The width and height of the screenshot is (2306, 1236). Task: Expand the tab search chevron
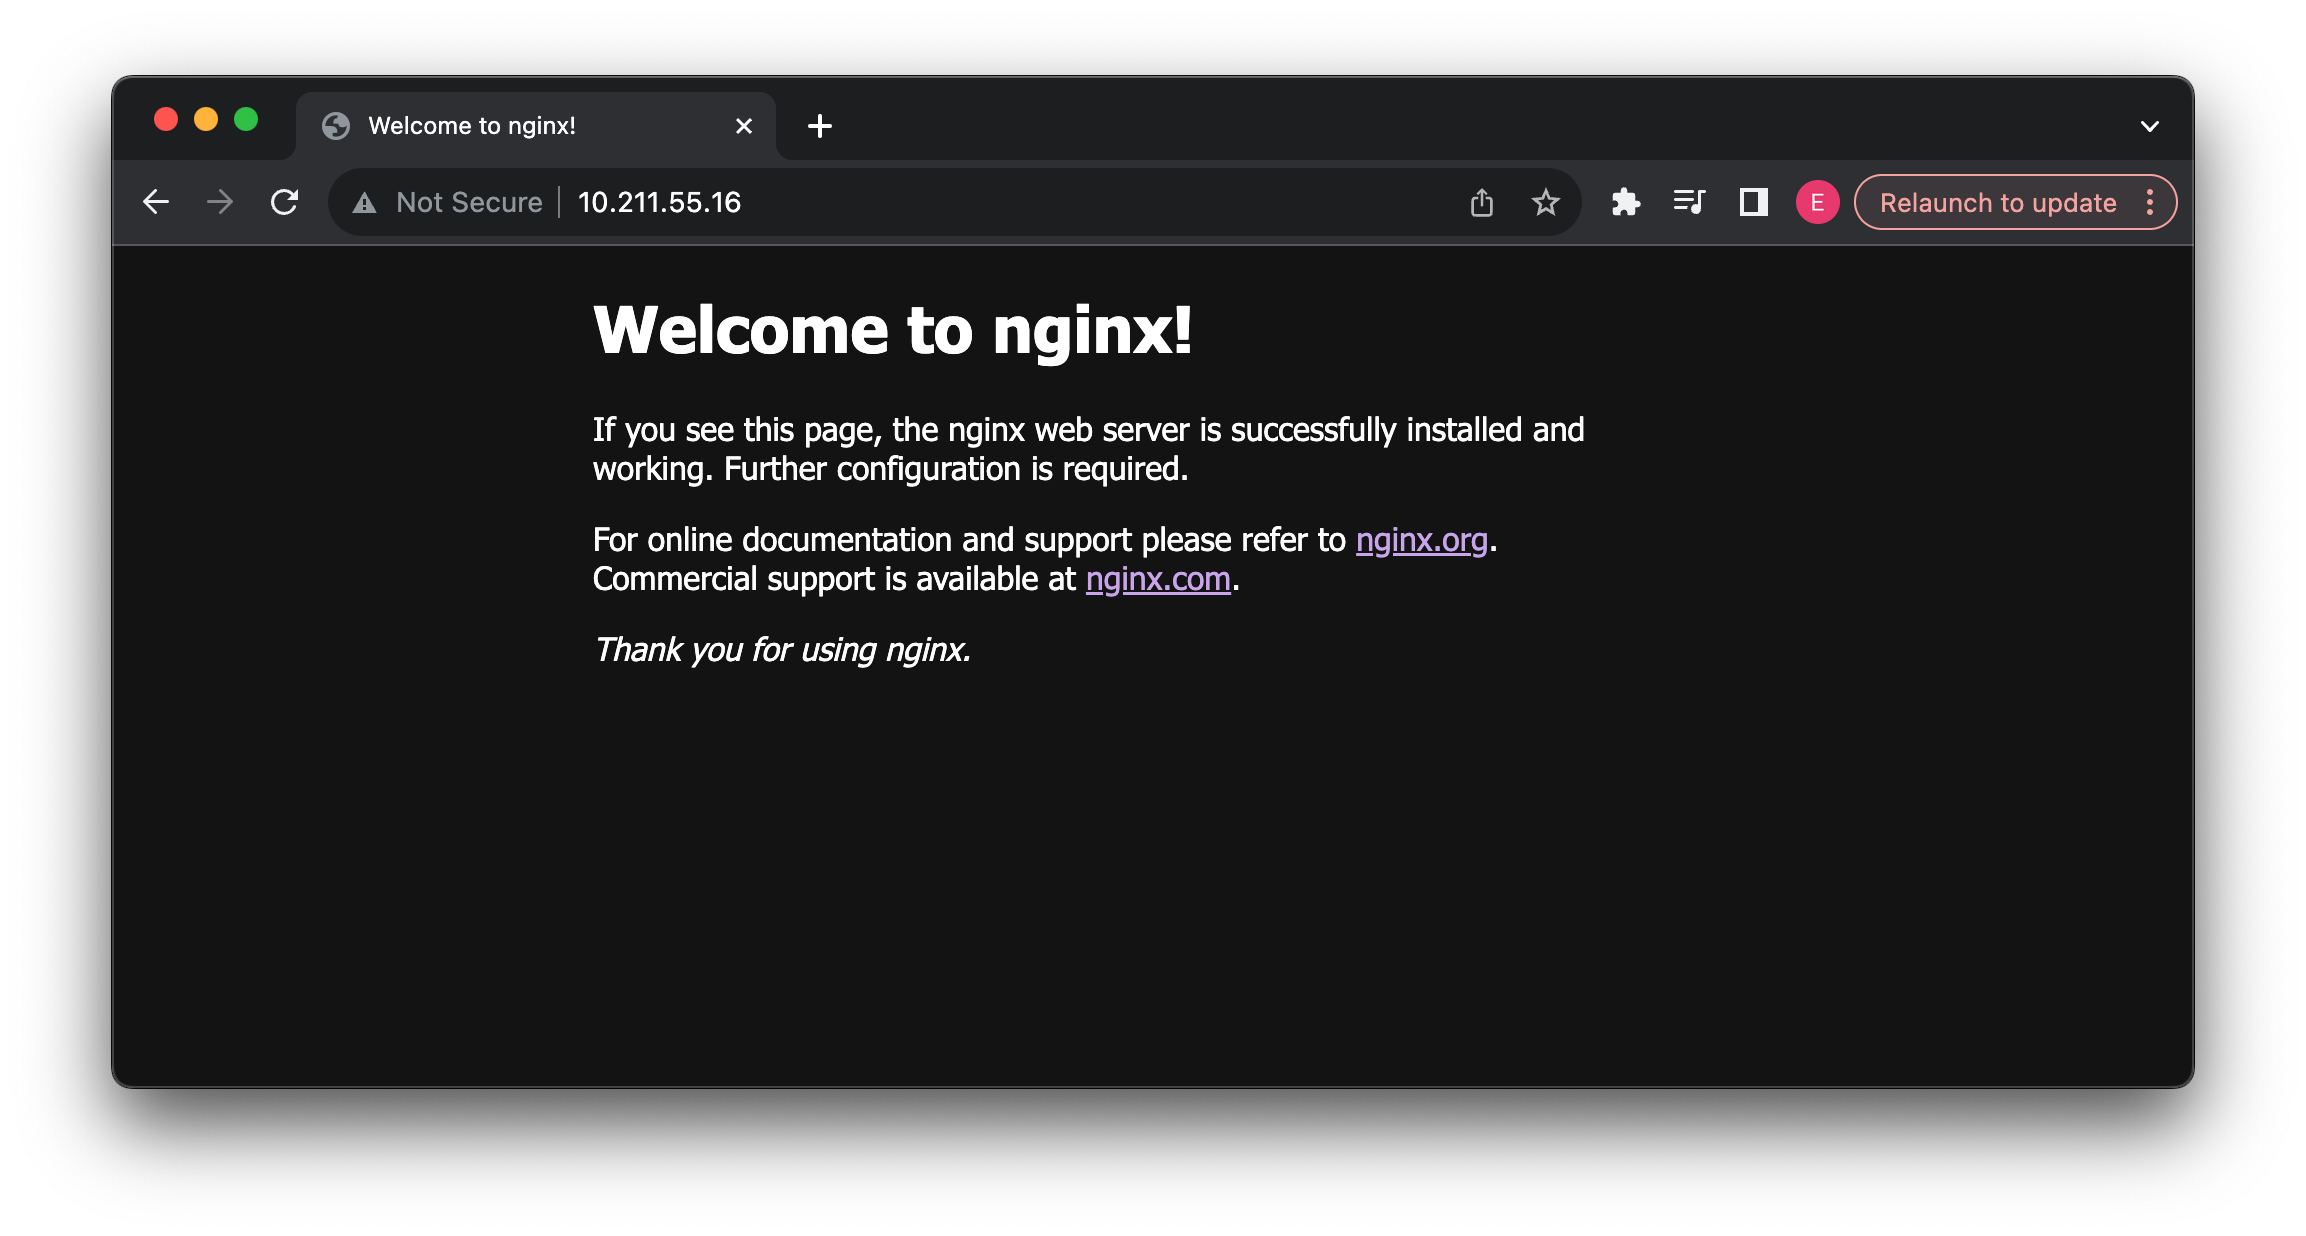tap(2150, 127)
